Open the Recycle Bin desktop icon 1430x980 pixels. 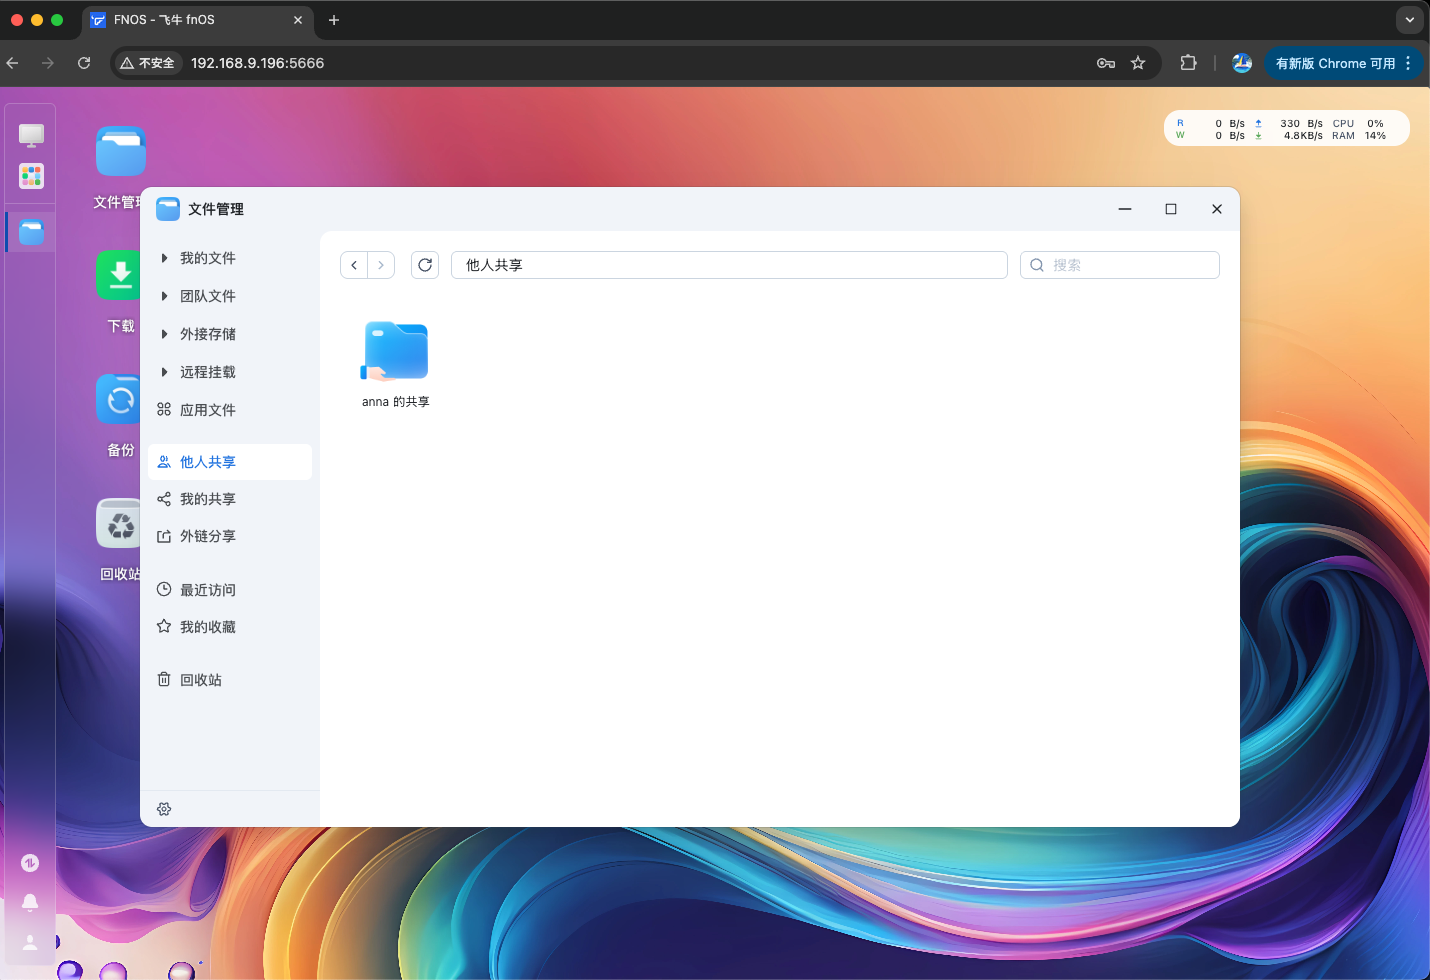tap(120, 524)
